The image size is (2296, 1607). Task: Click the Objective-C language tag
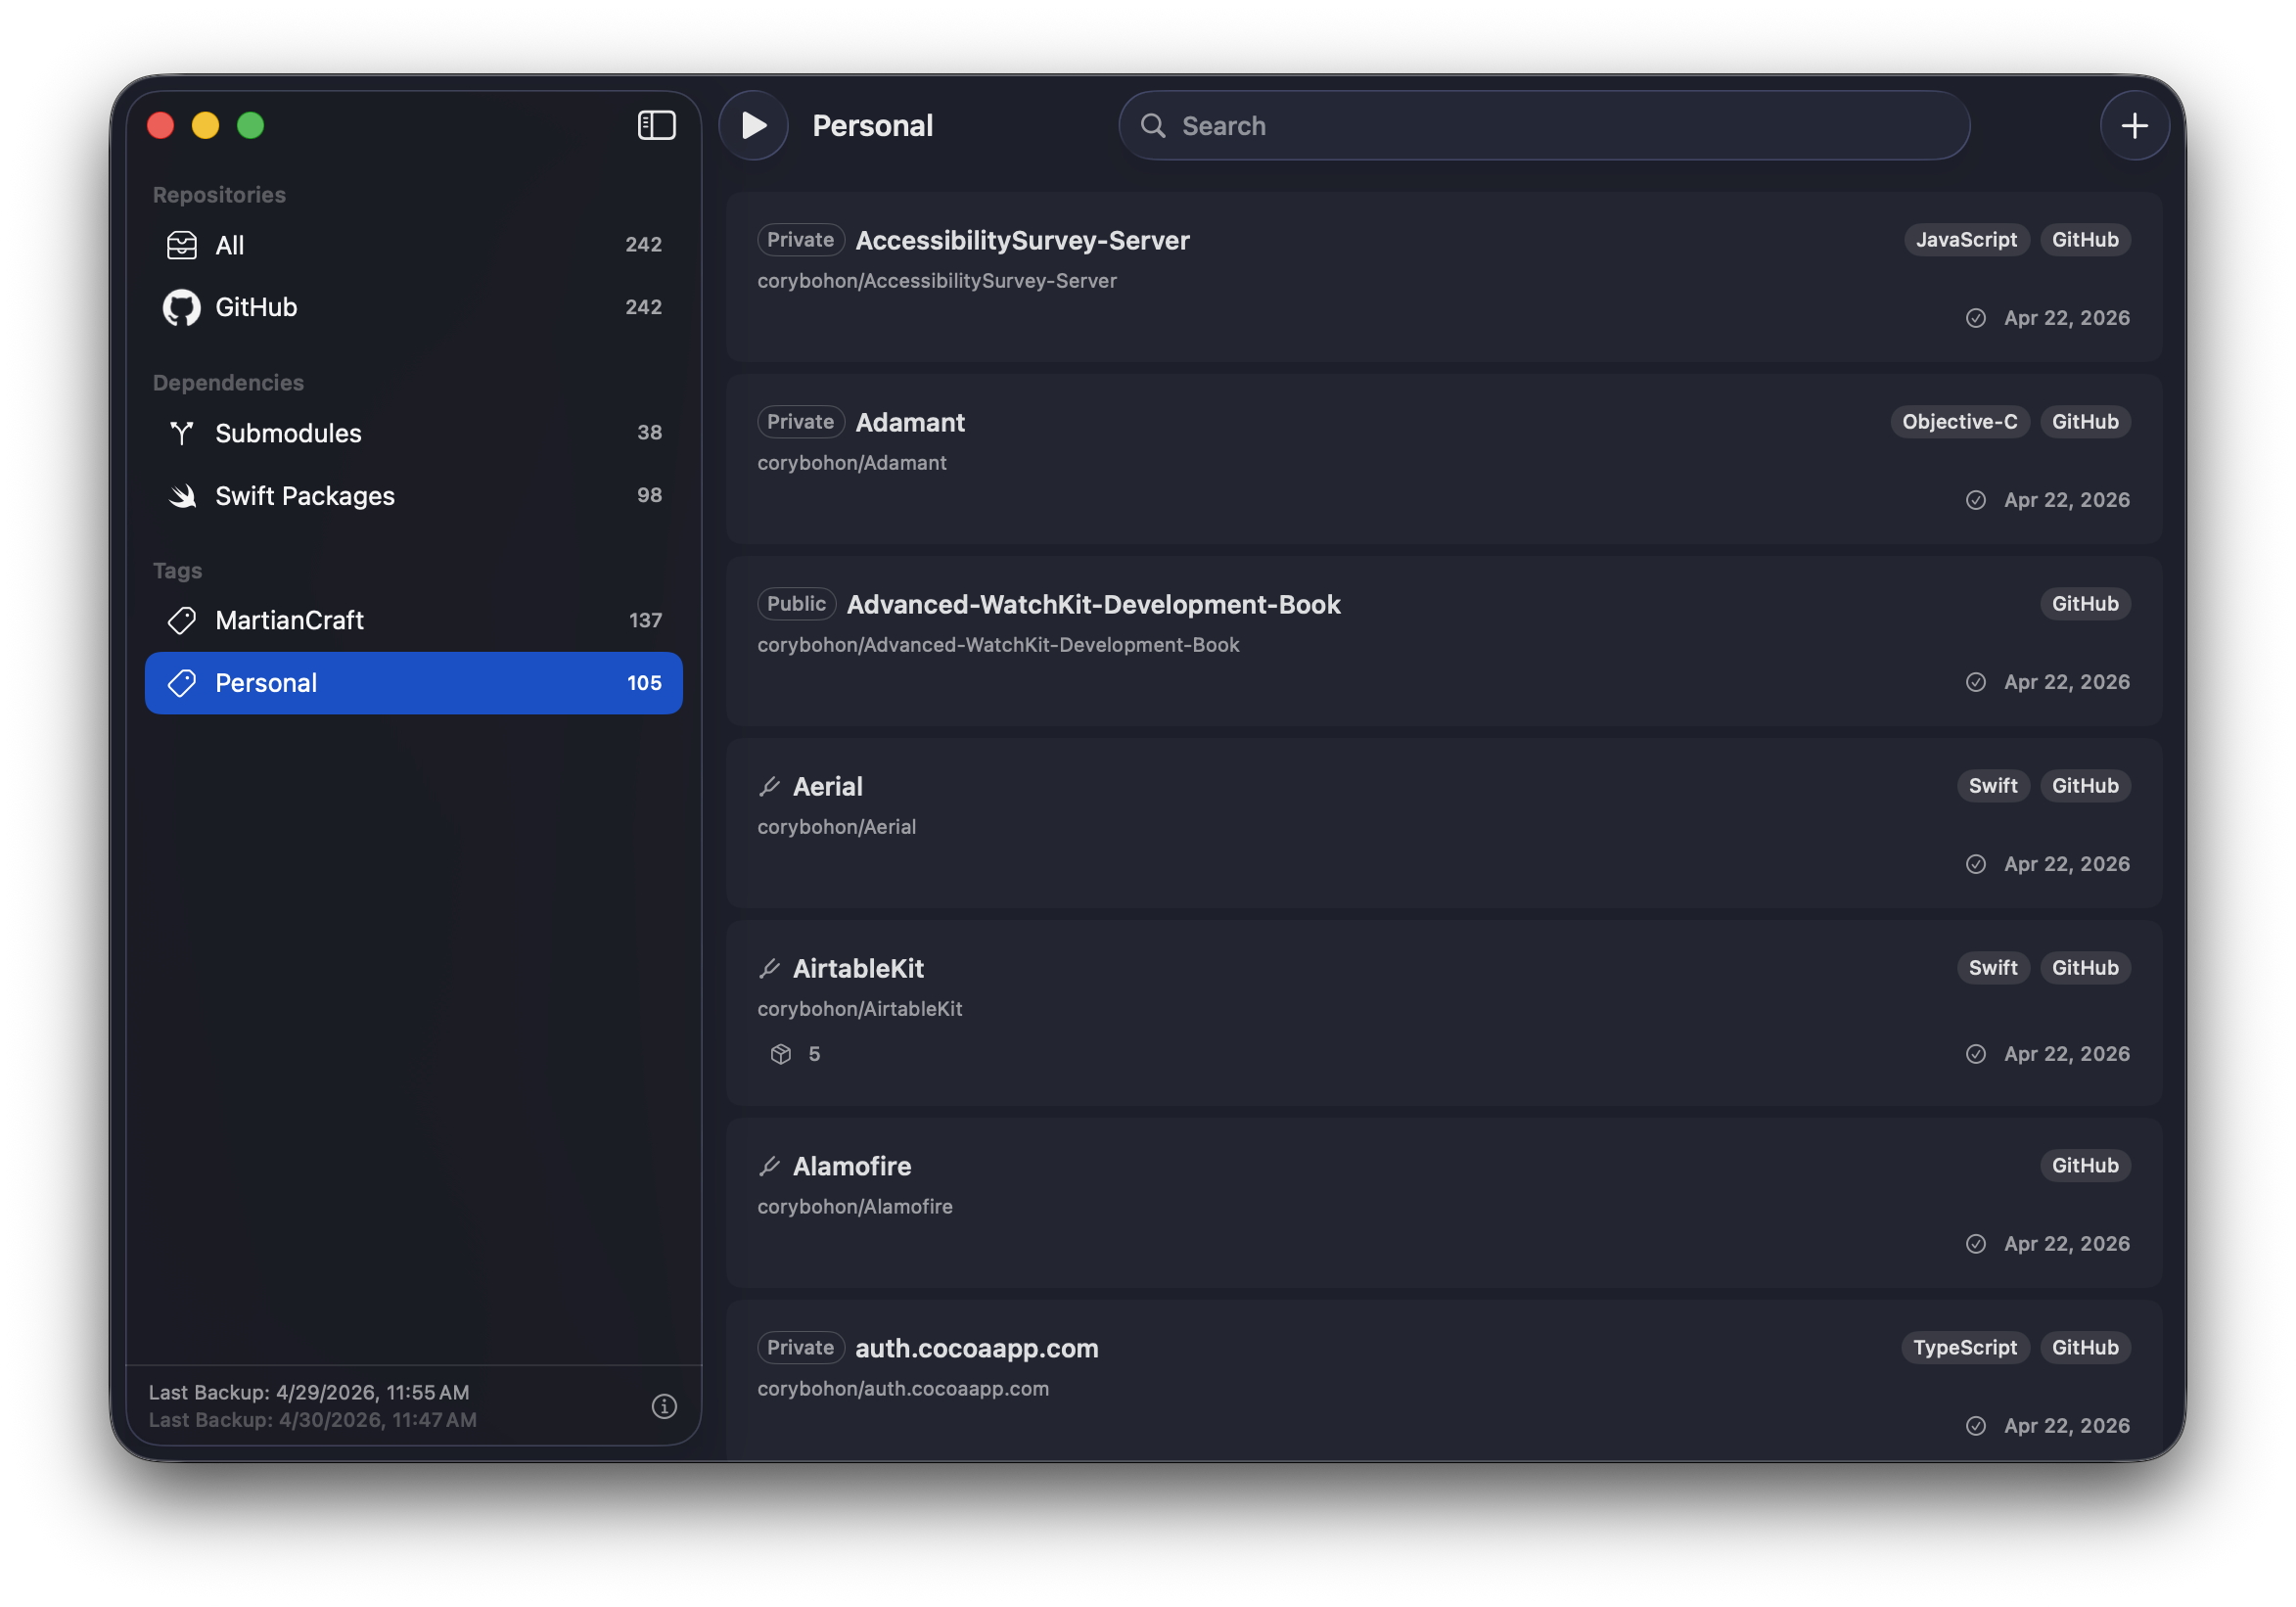pyautogui.click(x=1959, y=422)
